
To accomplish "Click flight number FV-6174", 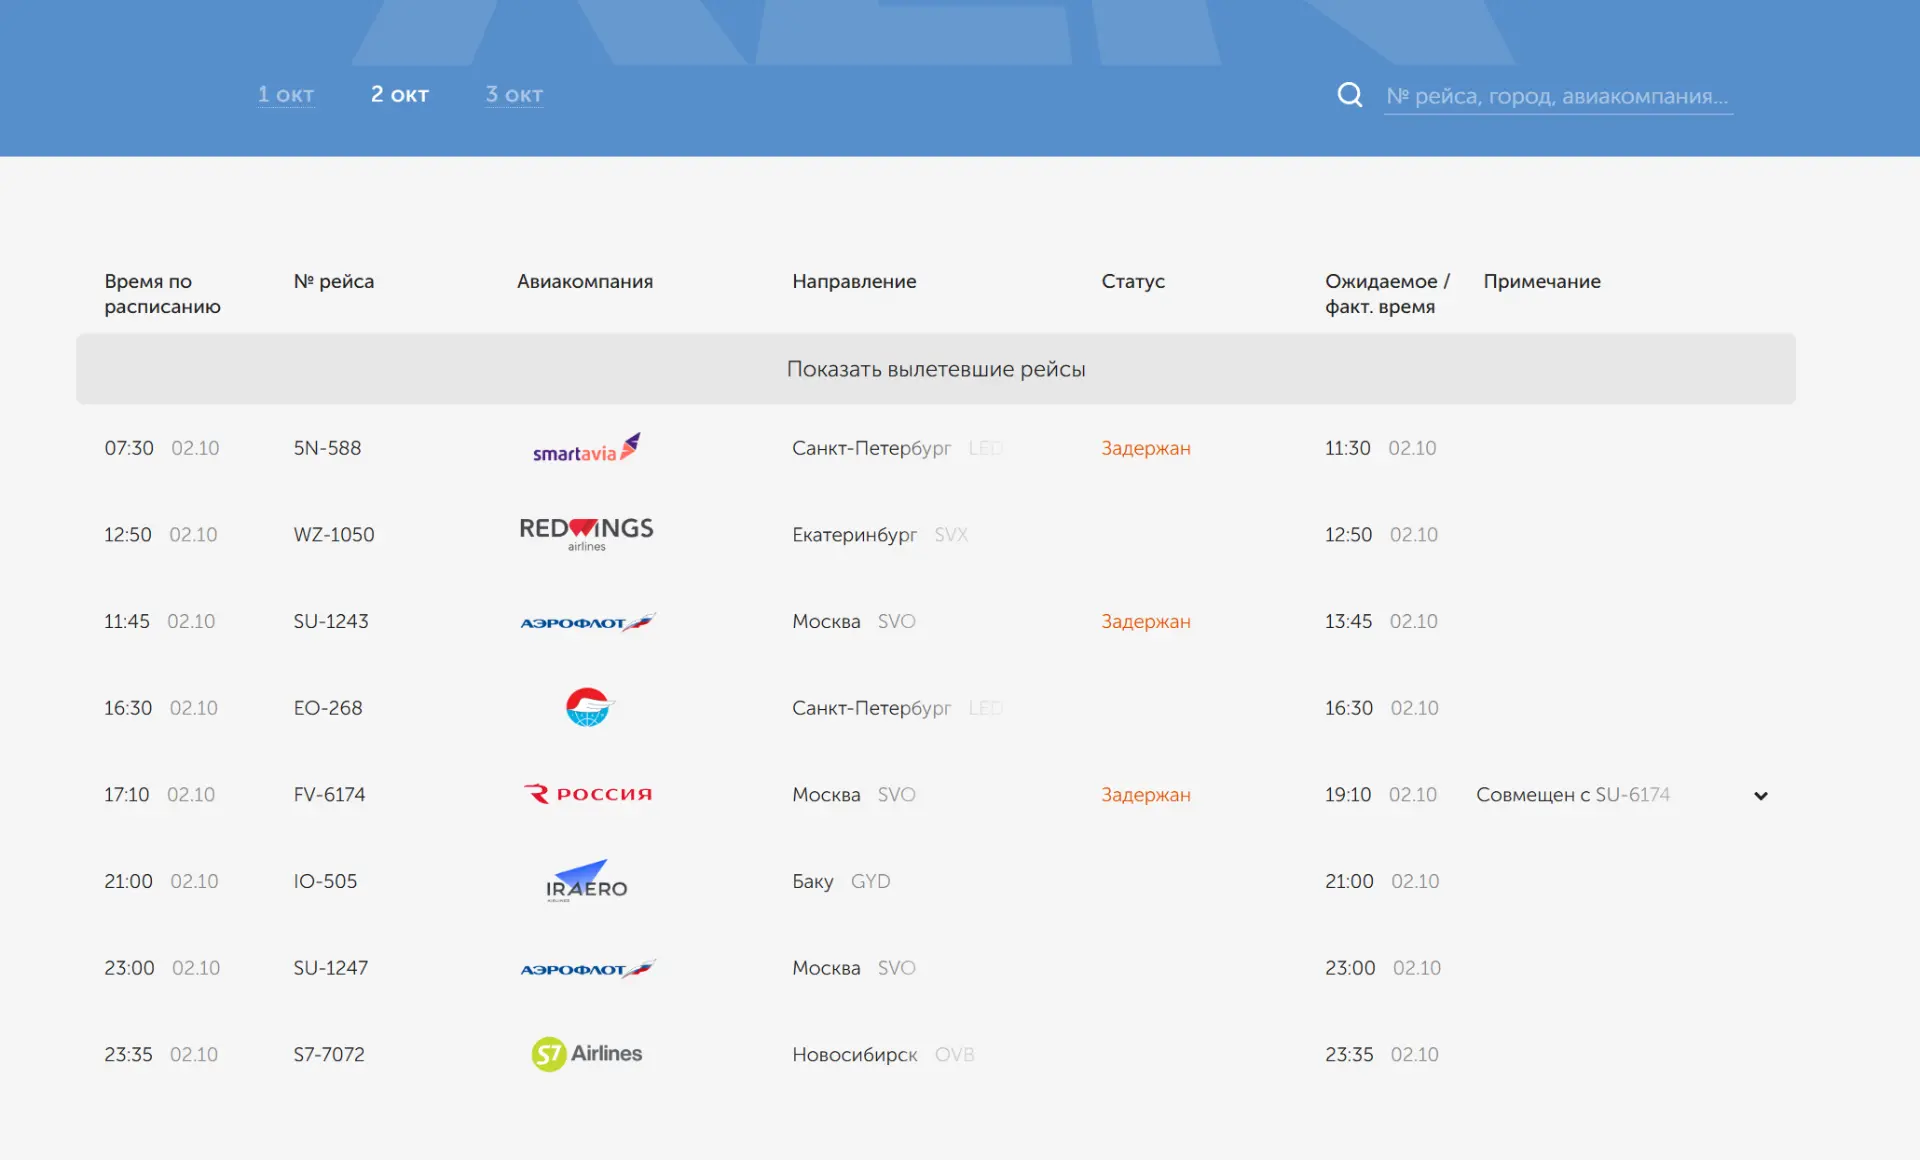I will [329, 795].
